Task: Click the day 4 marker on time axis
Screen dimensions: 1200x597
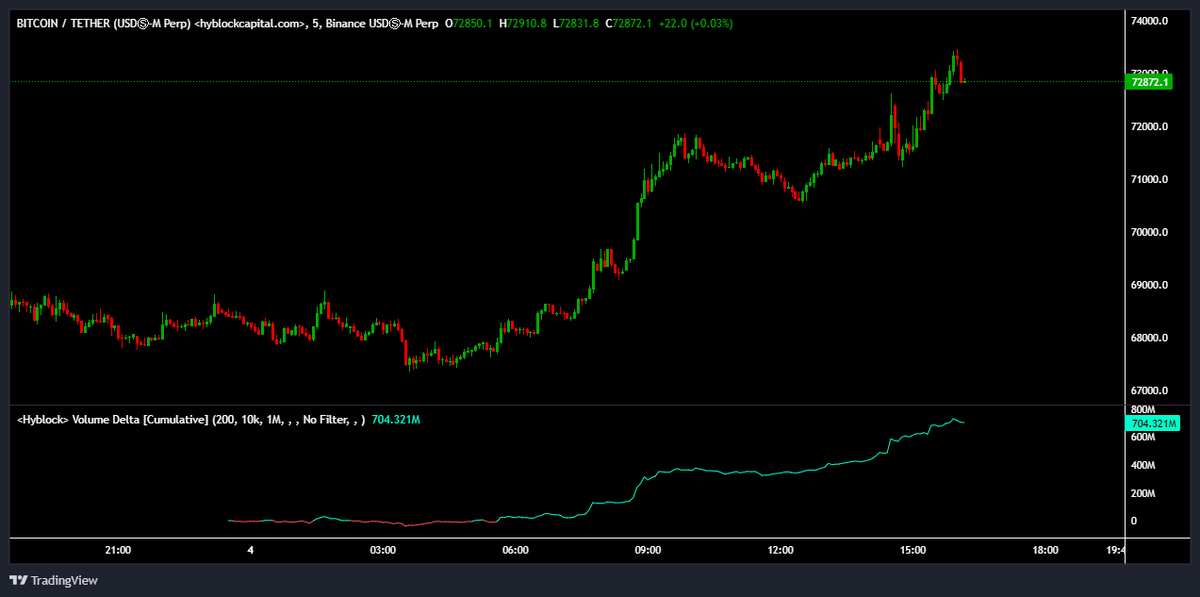Action: click(250, 551)
